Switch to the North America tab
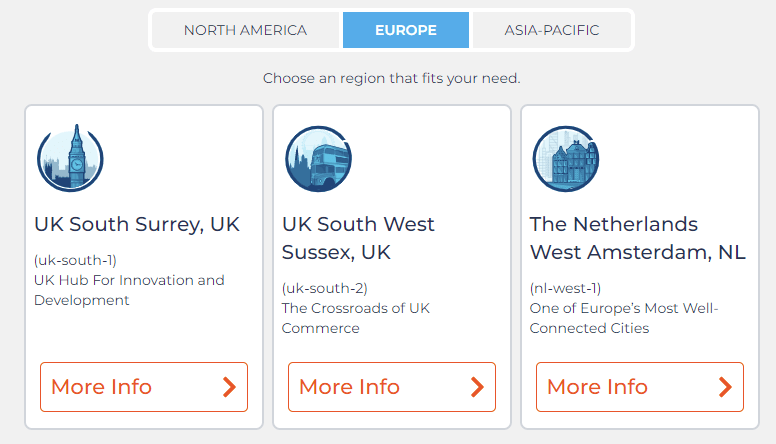The image size is (776, 444). point(245,30)
